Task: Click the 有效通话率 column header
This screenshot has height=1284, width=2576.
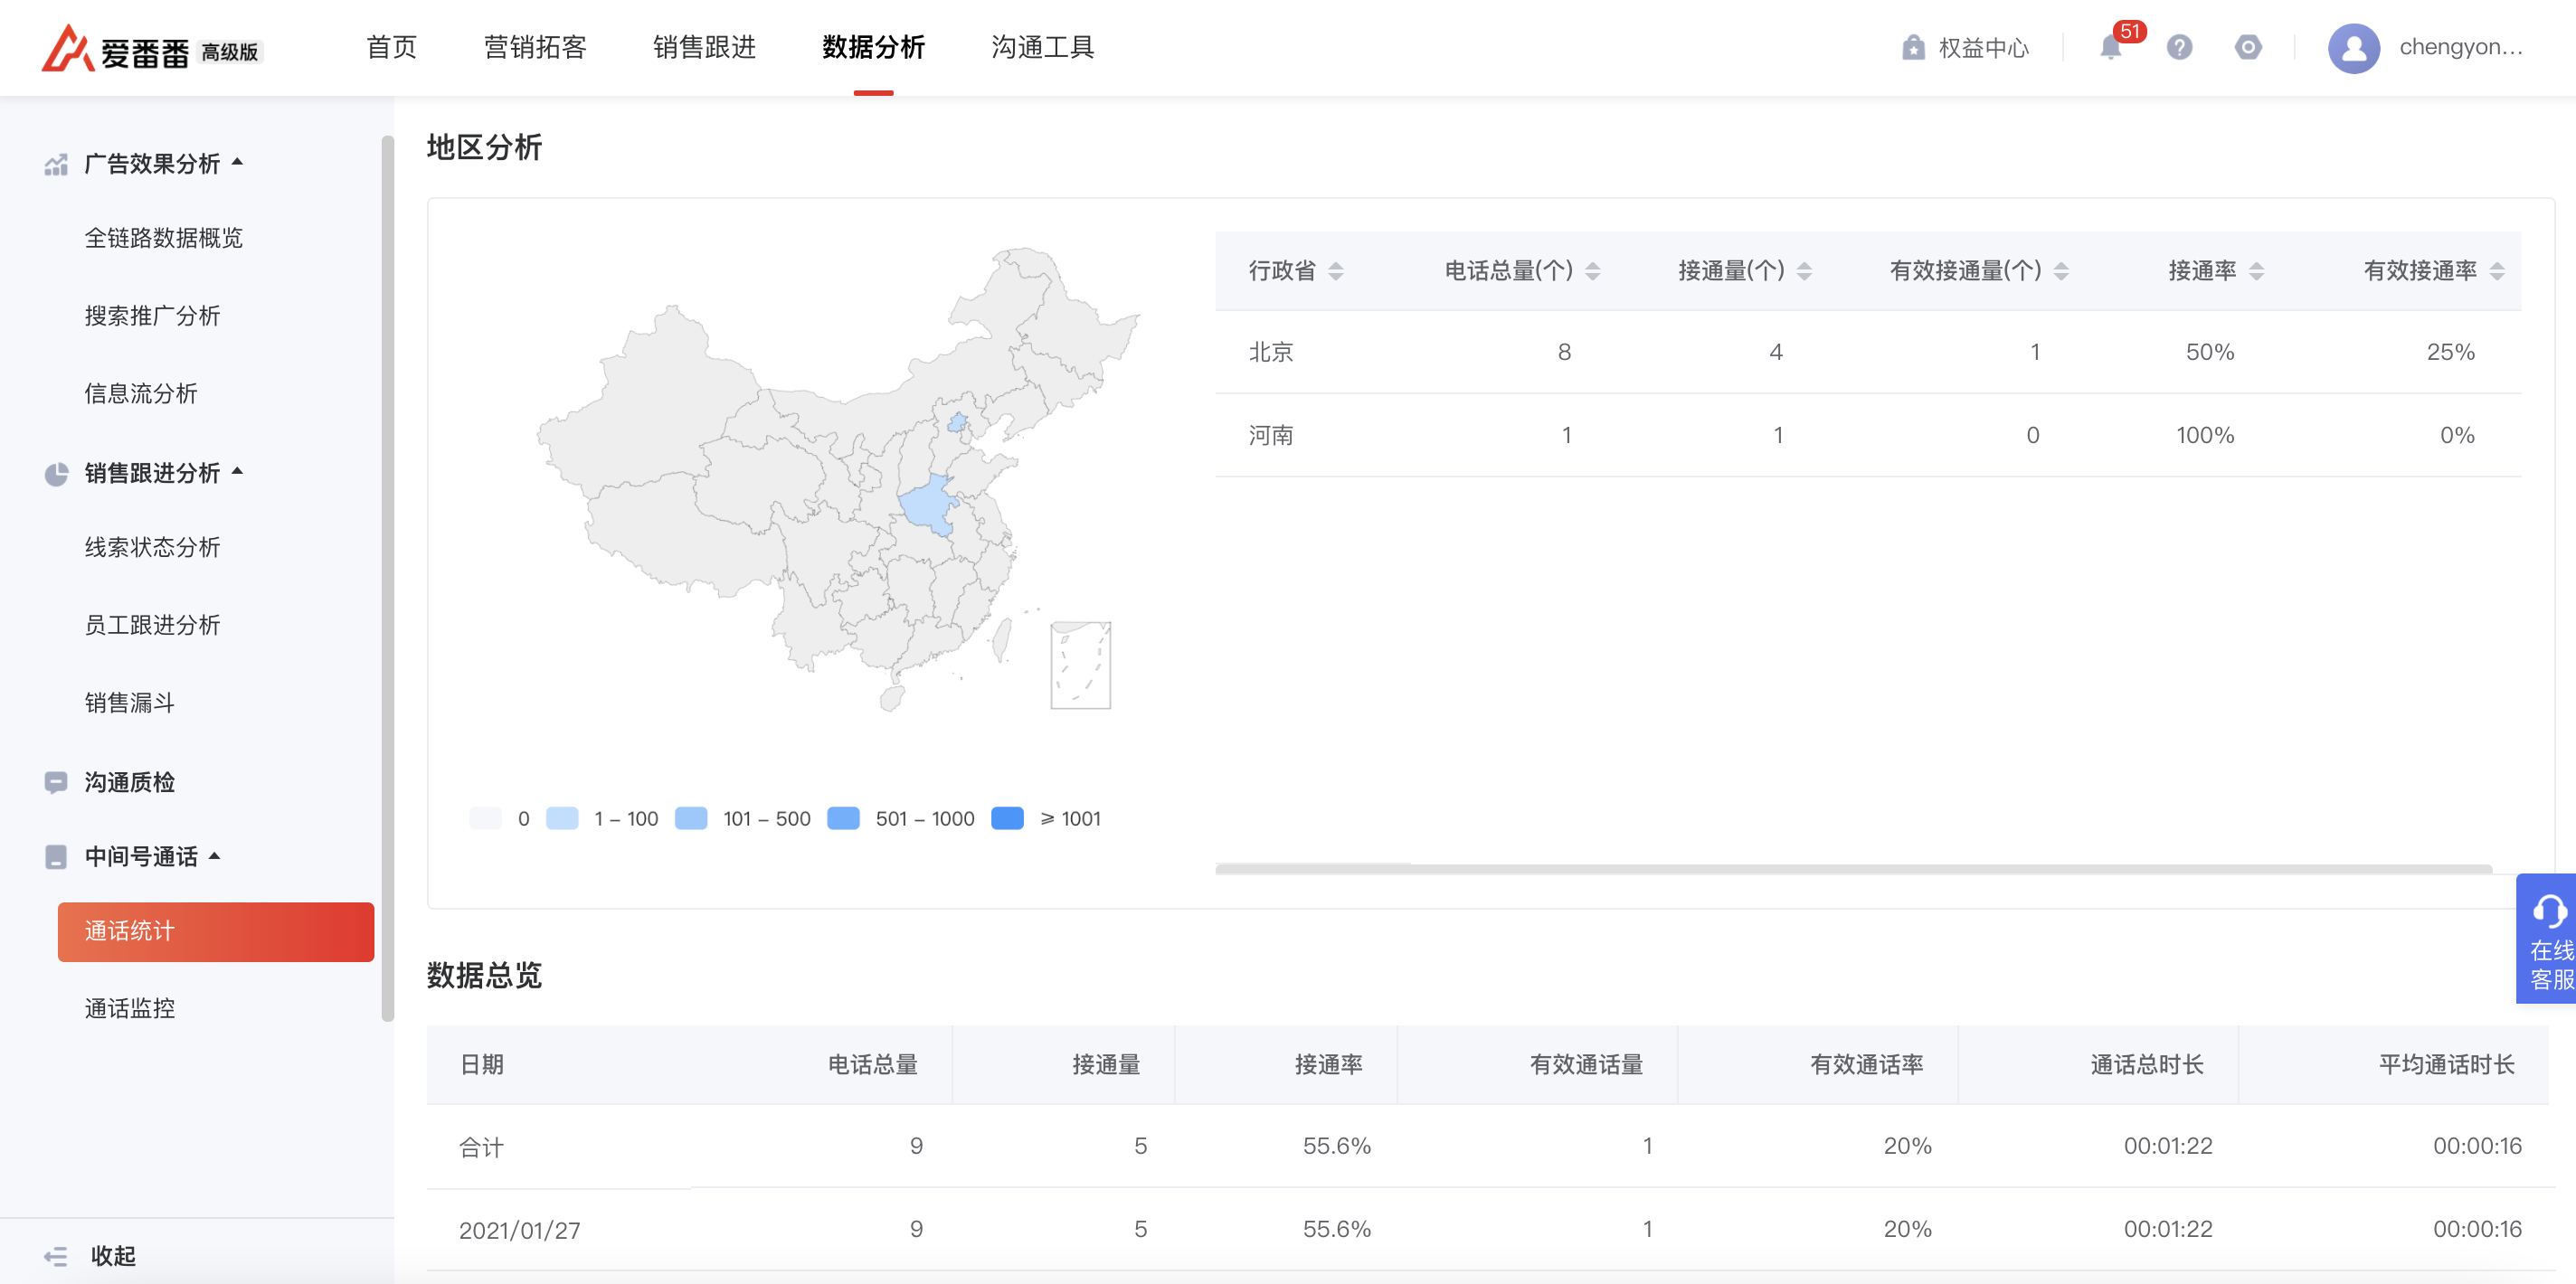Action: pyautogui.click(x=1866, y=1064)
